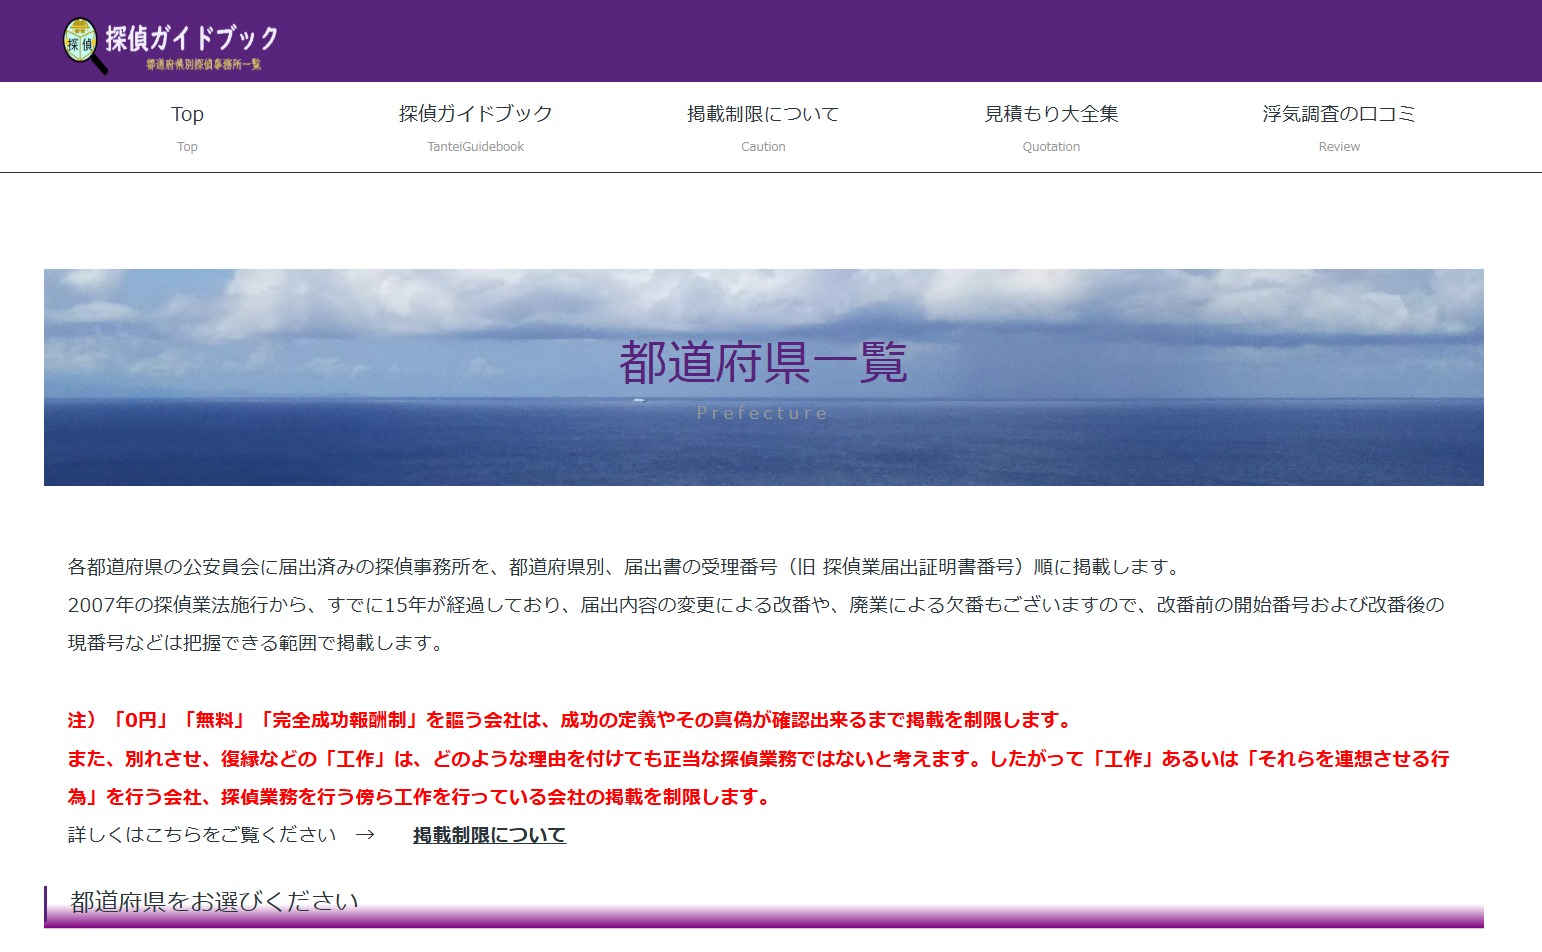Image resolution: width=1542 pixels, height=952 pixels.
Task: Click the arrow before 掲載制限について link
Action: click(x=365, y=835)
